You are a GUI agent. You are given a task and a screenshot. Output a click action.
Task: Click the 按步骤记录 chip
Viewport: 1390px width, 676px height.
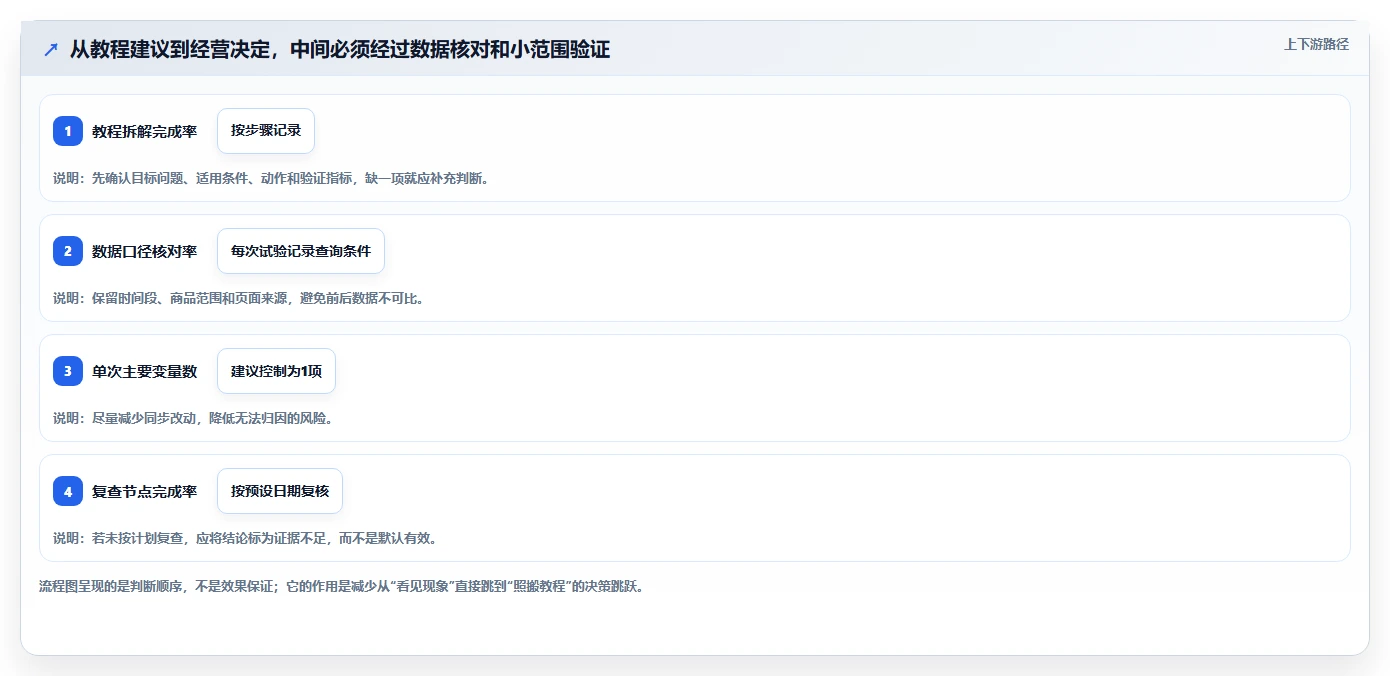[266, 131]
